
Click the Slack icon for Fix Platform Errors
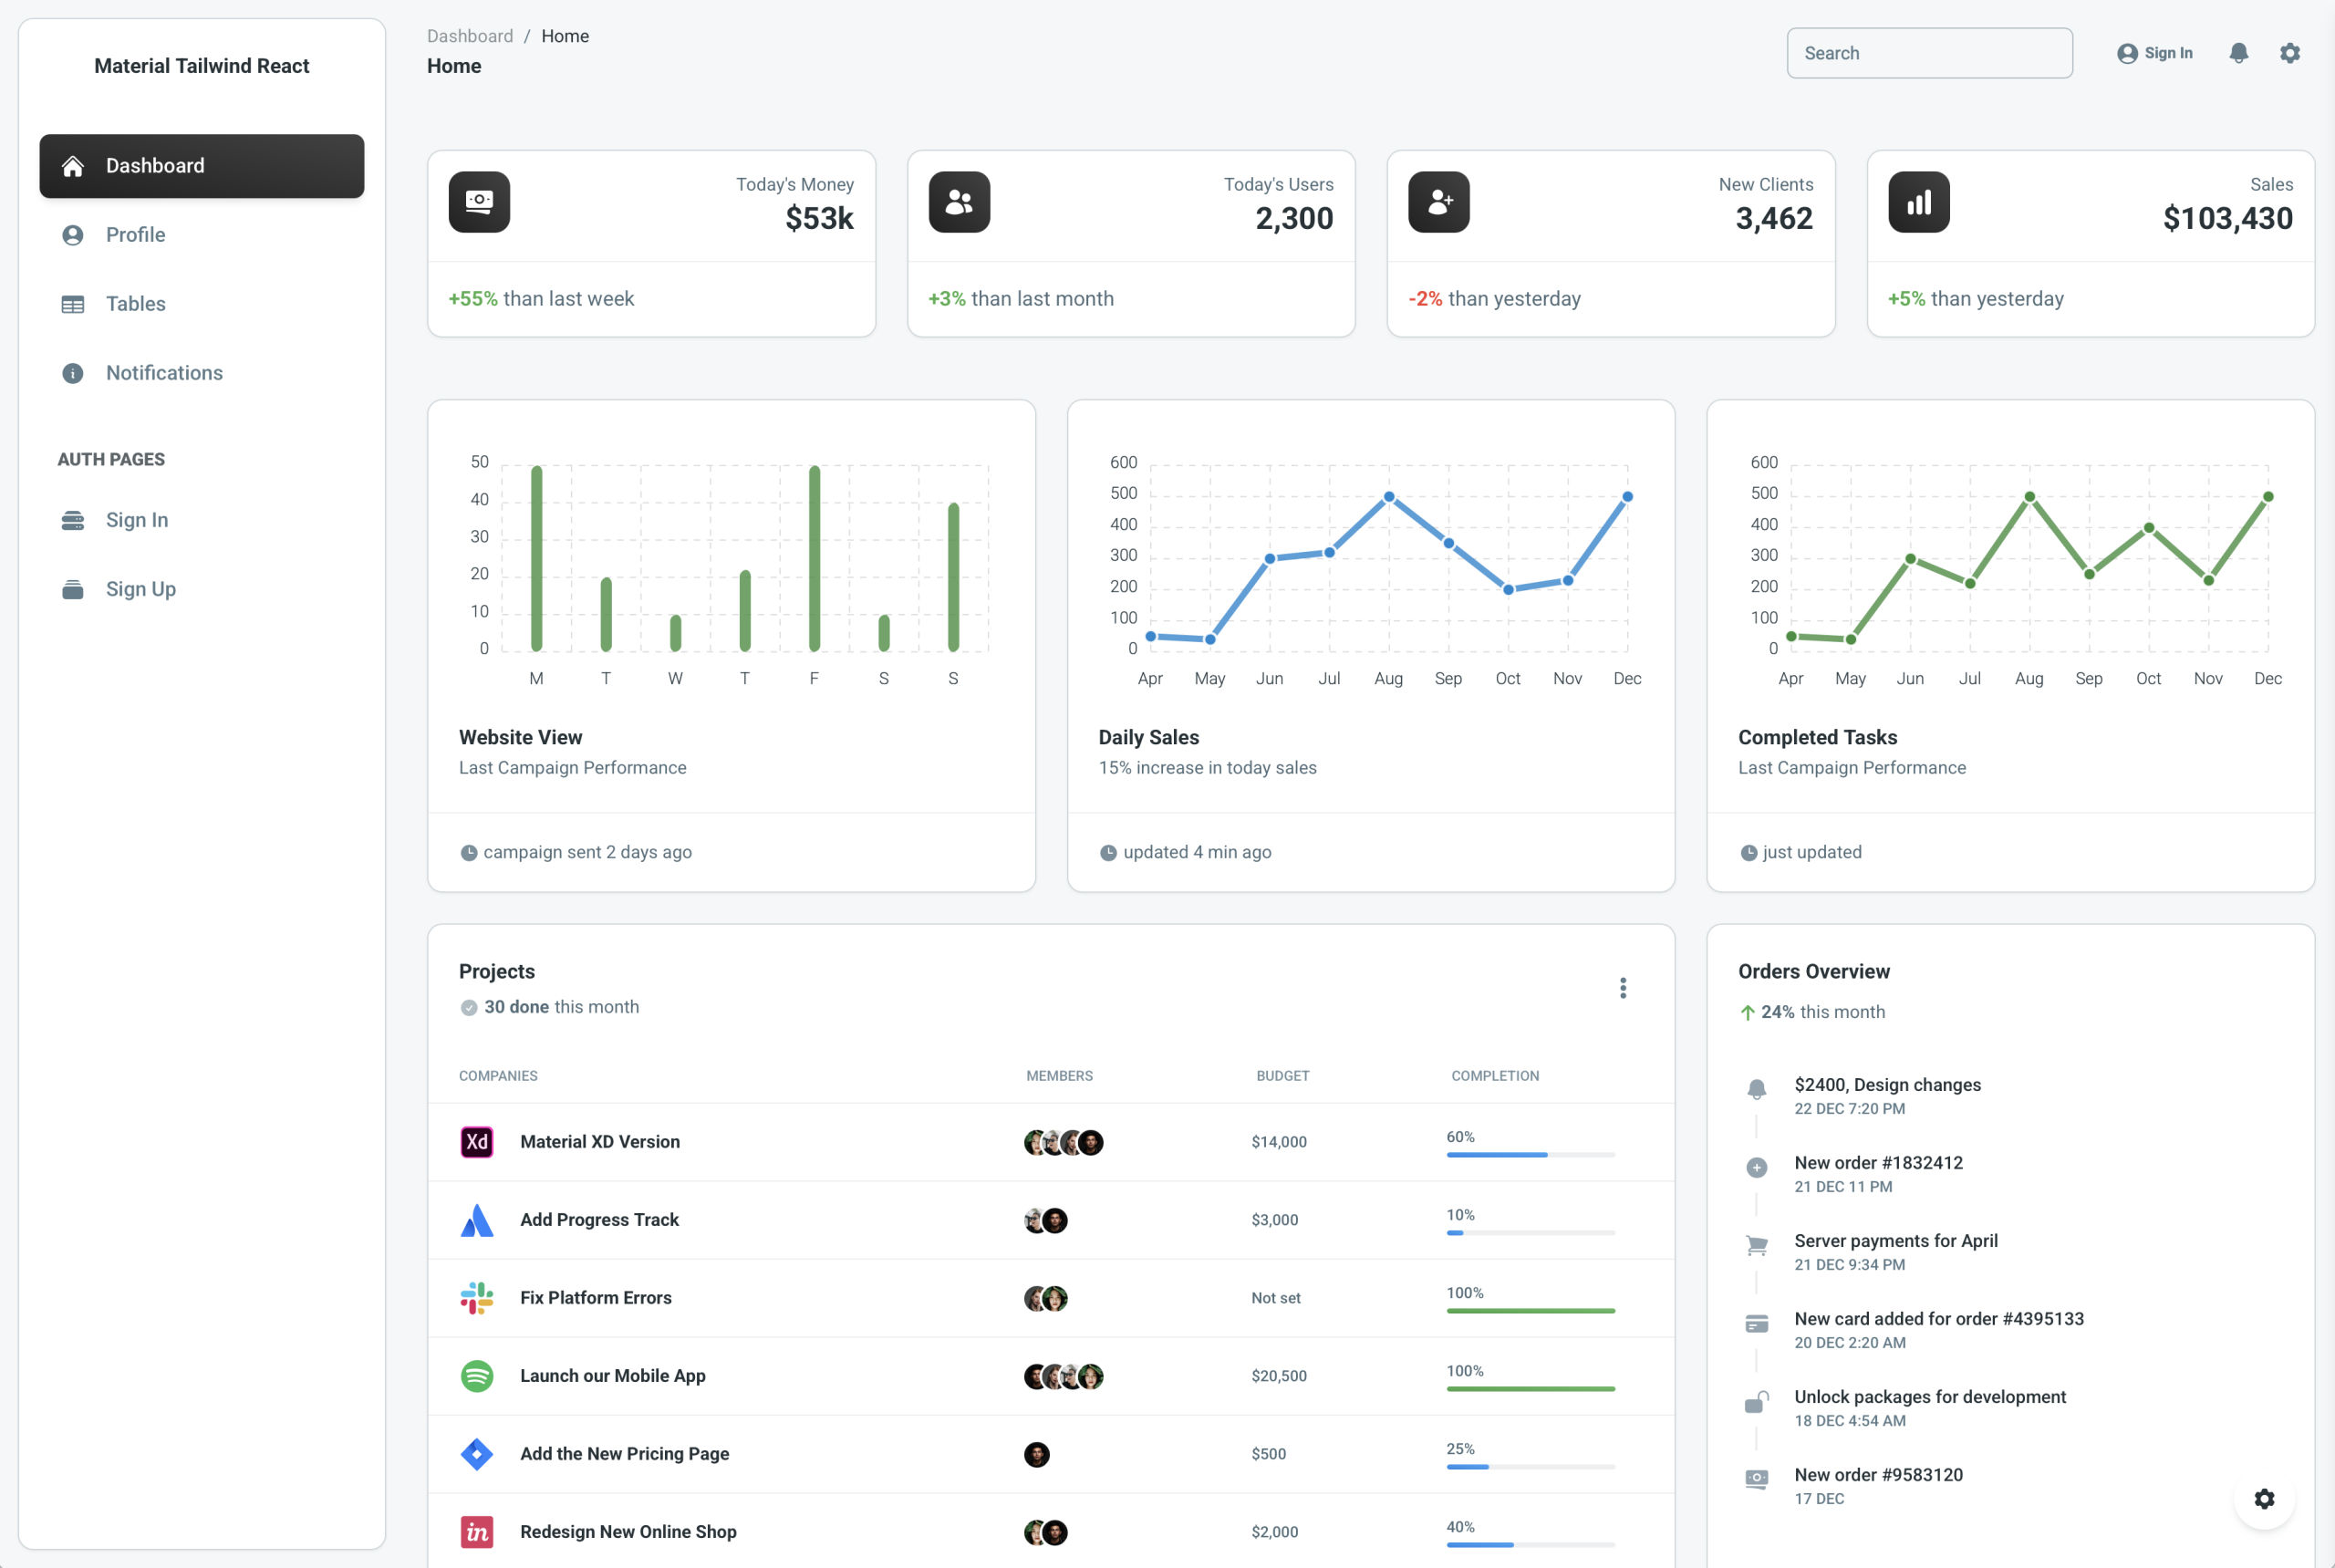(477, 1297)
